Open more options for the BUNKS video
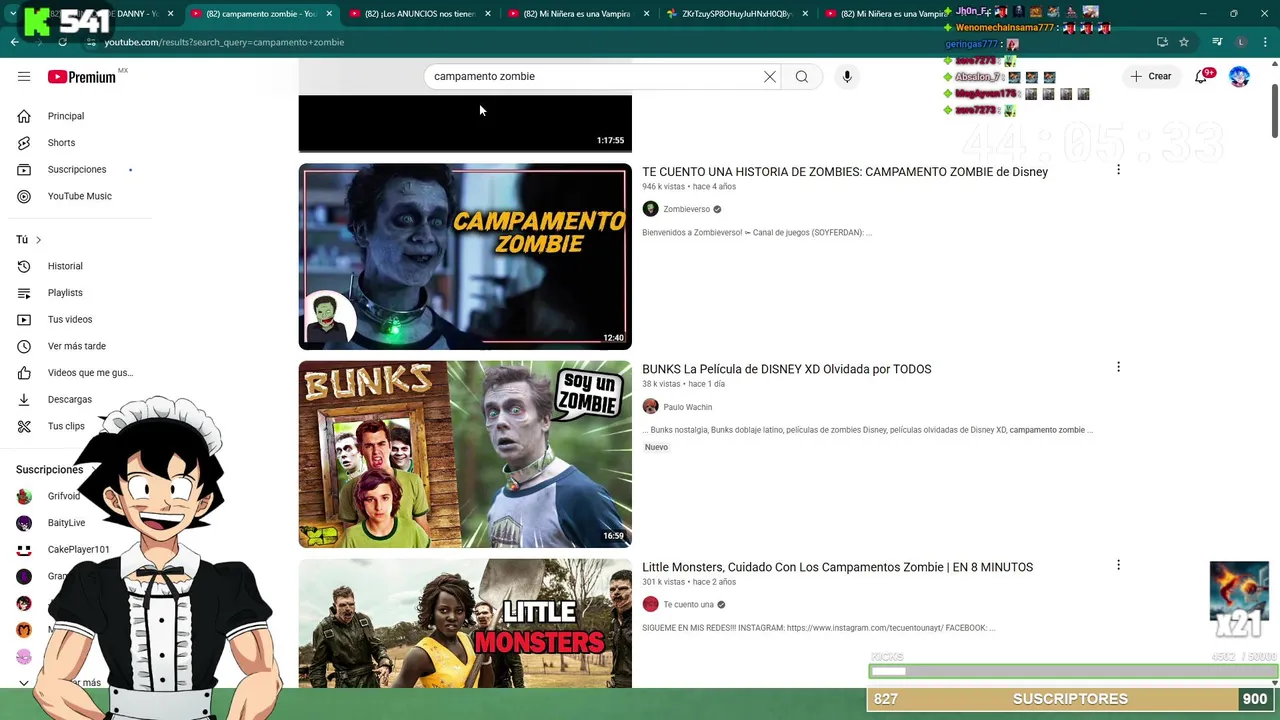Screen dimensions: 1280x720 tap(1118, 367)
